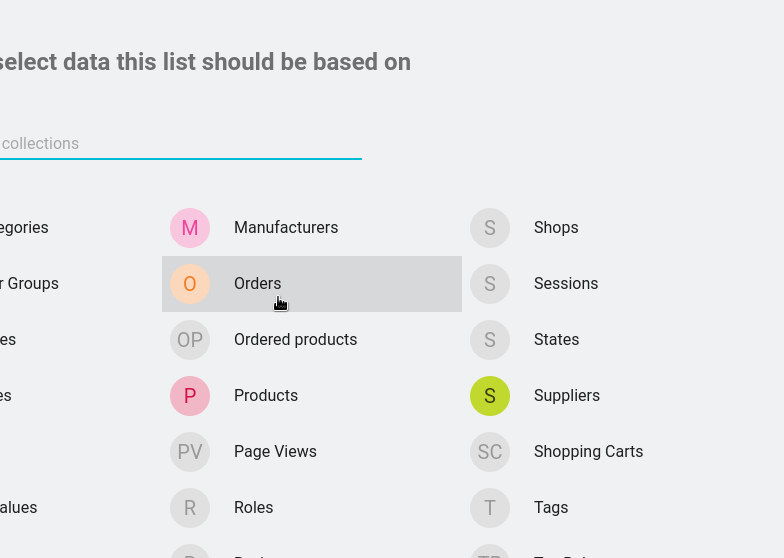
Task: Click the S avatar beside States
Action: click(490, 340)
